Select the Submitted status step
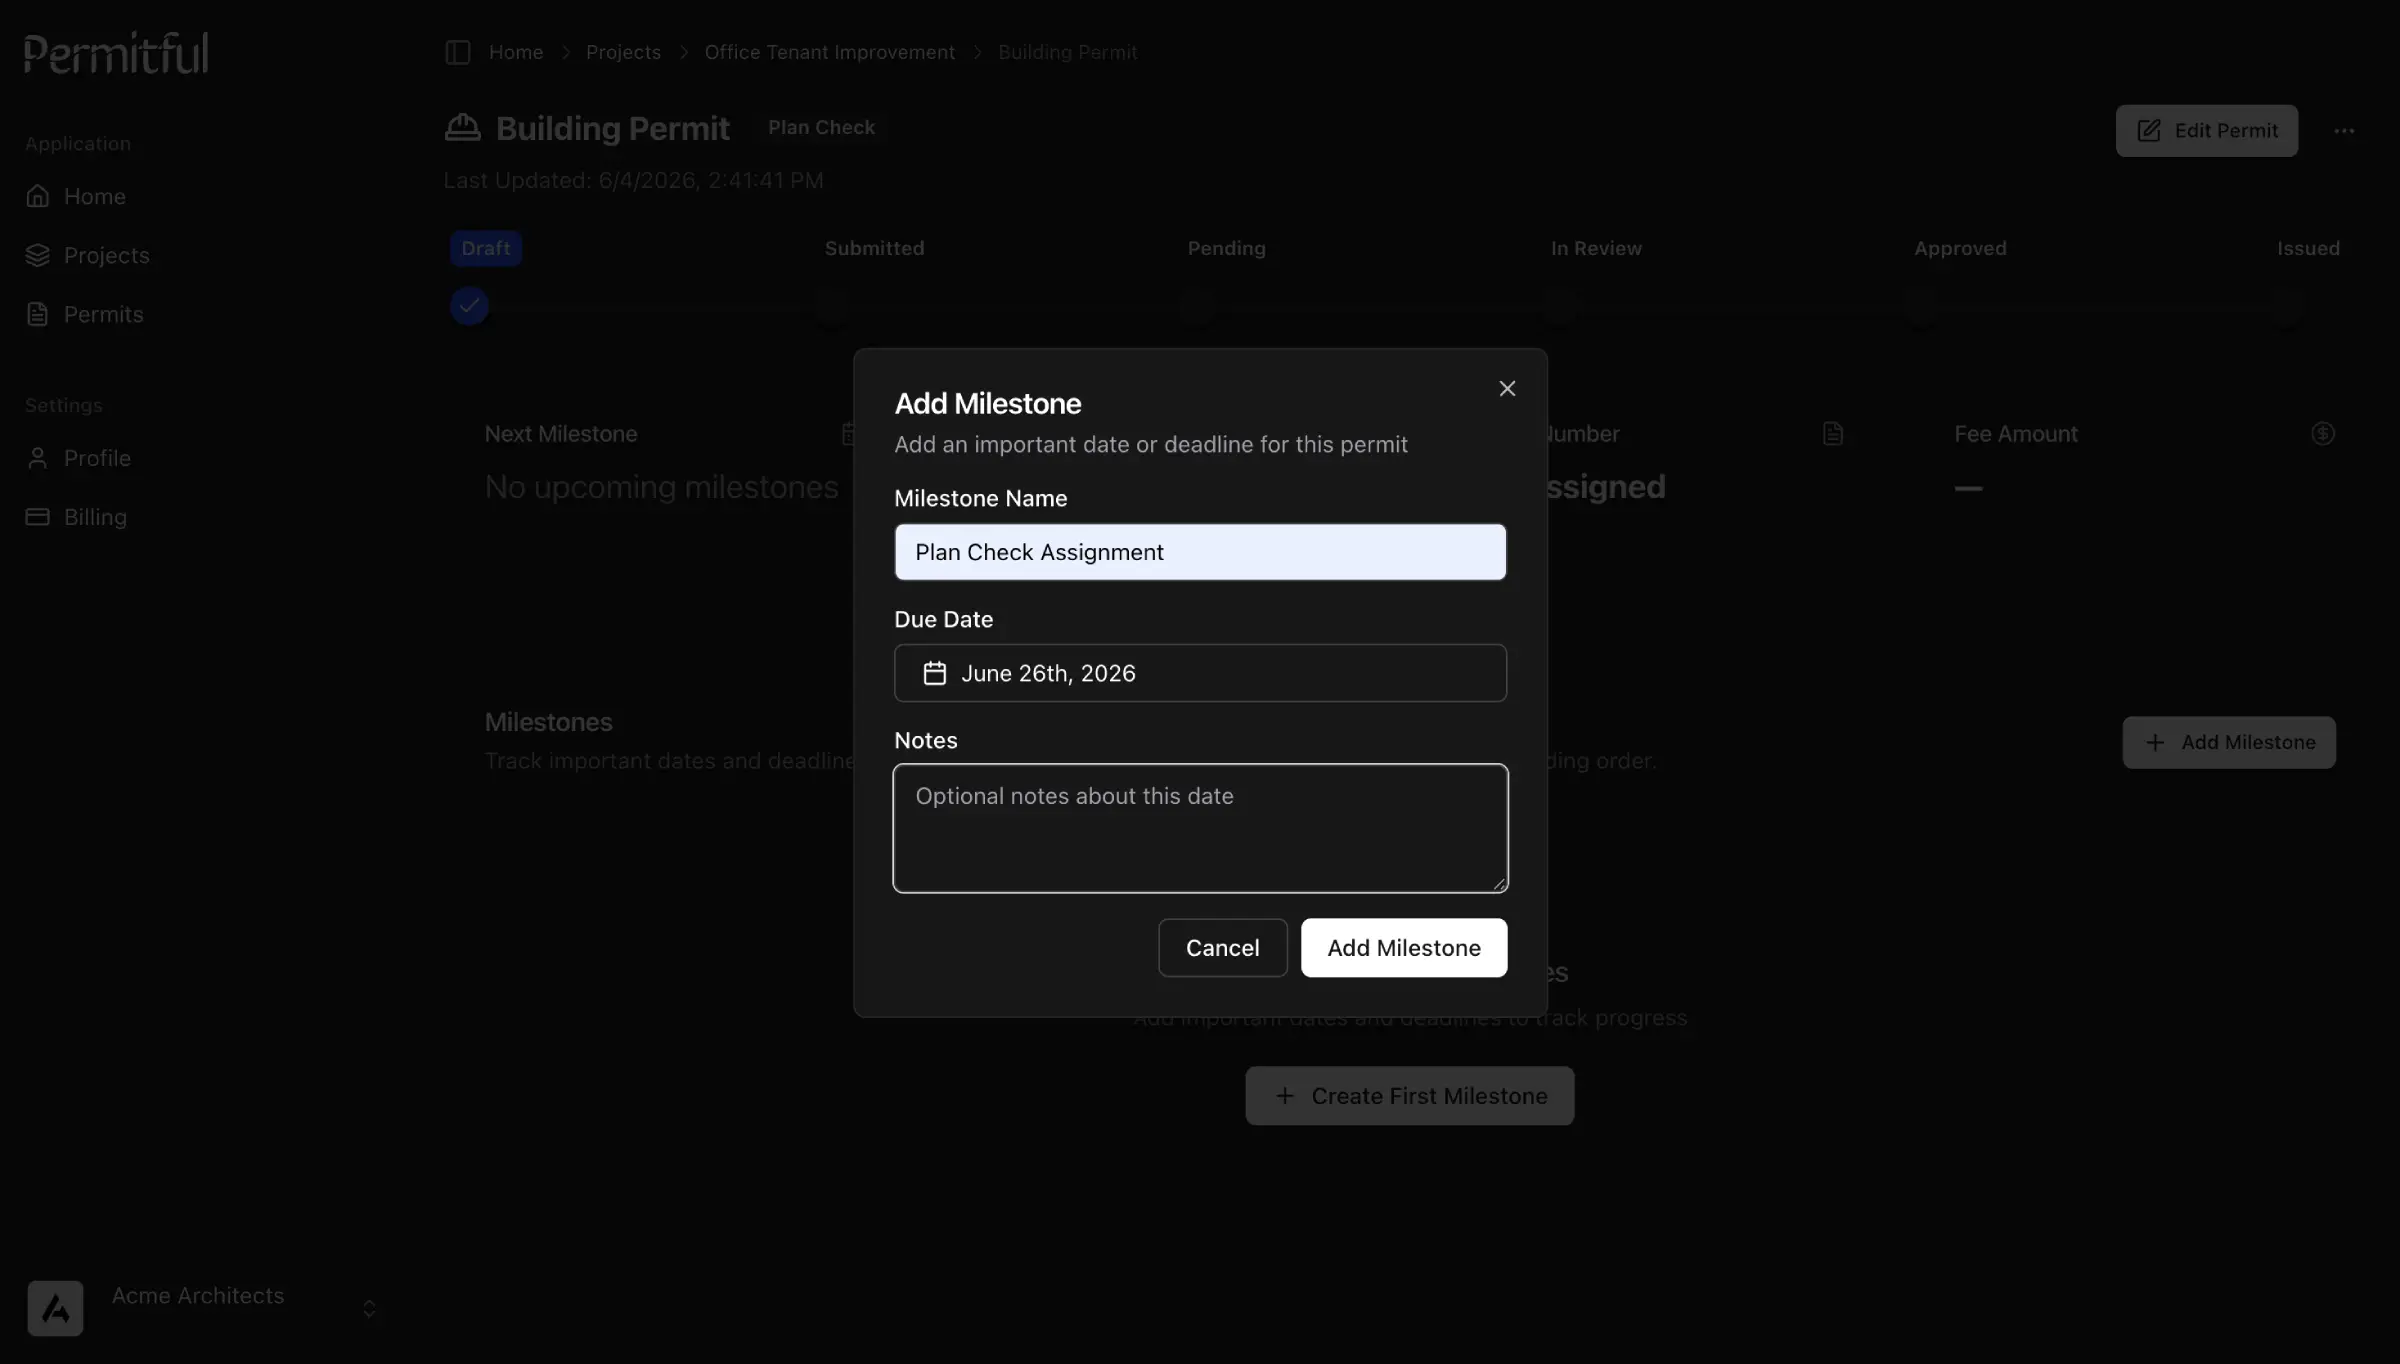 (x=874, y=248)
